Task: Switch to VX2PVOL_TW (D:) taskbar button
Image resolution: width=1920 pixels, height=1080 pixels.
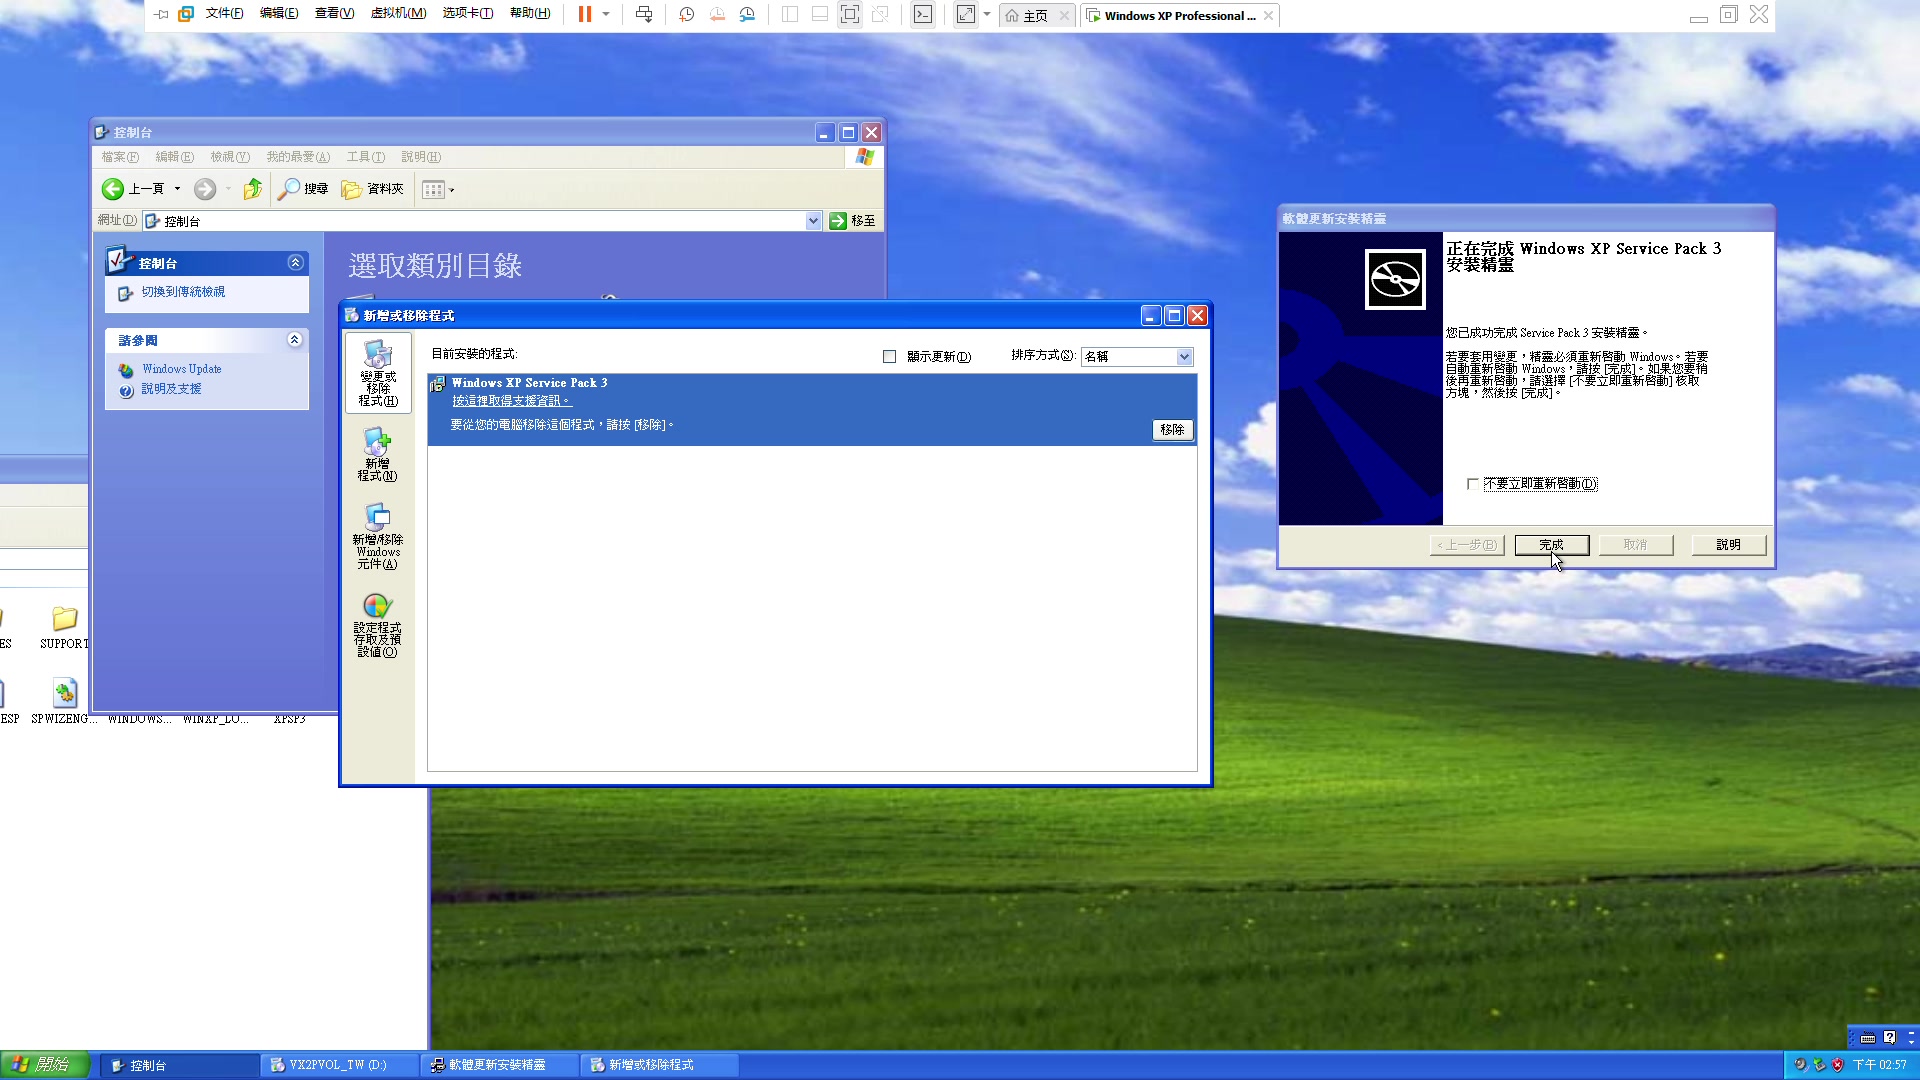Action: click(340, 1065)
